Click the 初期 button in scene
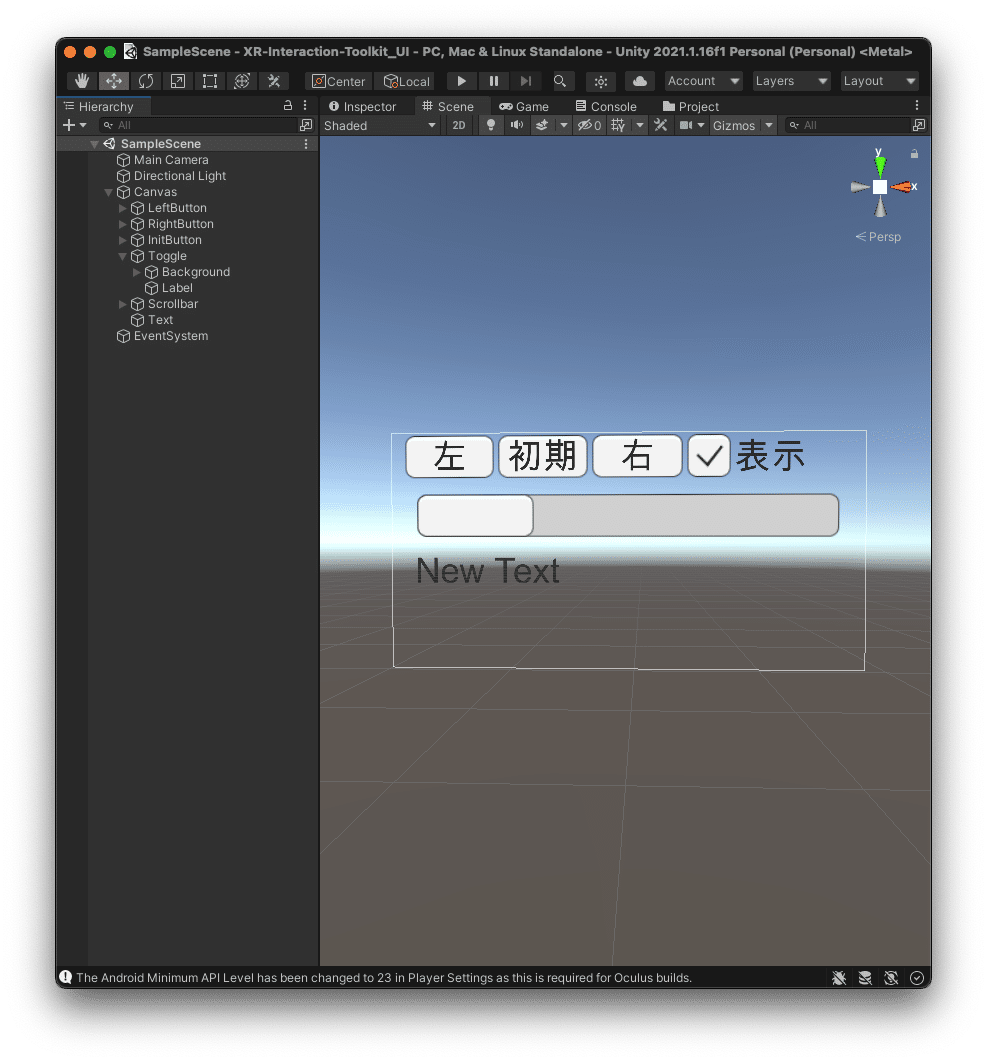Image resolution: width=987 pixels, height=1062 pixels. pyautogui.click(x=543, y=456)
